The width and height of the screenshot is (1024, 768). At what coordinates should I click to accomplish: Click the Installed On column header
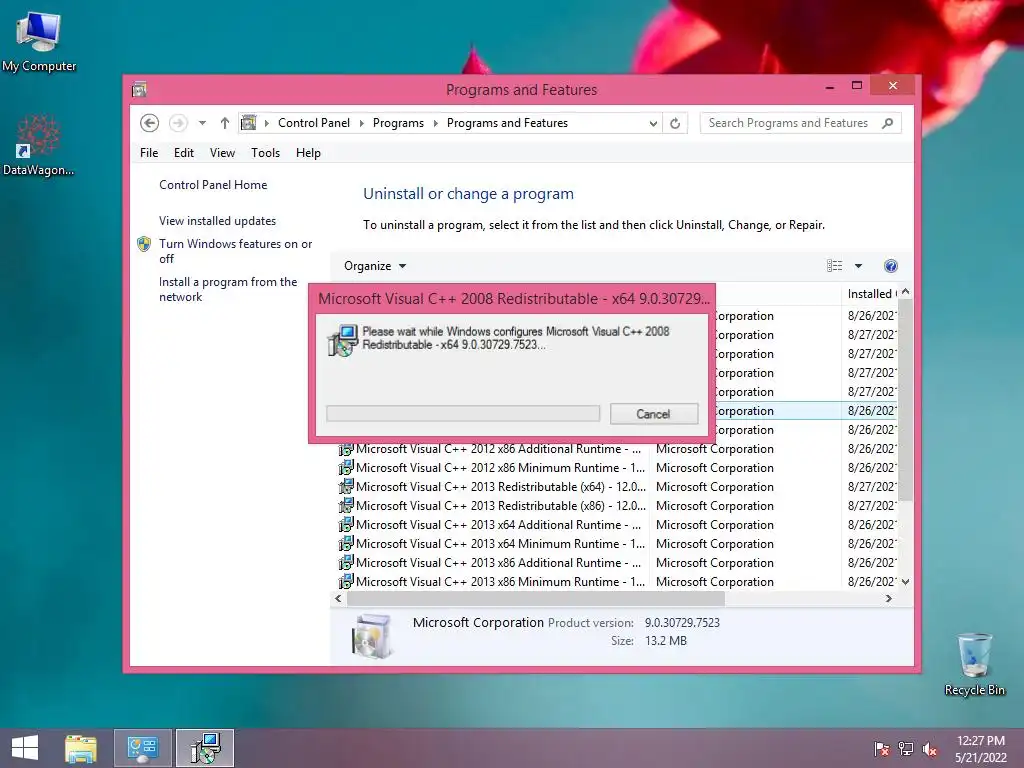click(x=870, y=294)
